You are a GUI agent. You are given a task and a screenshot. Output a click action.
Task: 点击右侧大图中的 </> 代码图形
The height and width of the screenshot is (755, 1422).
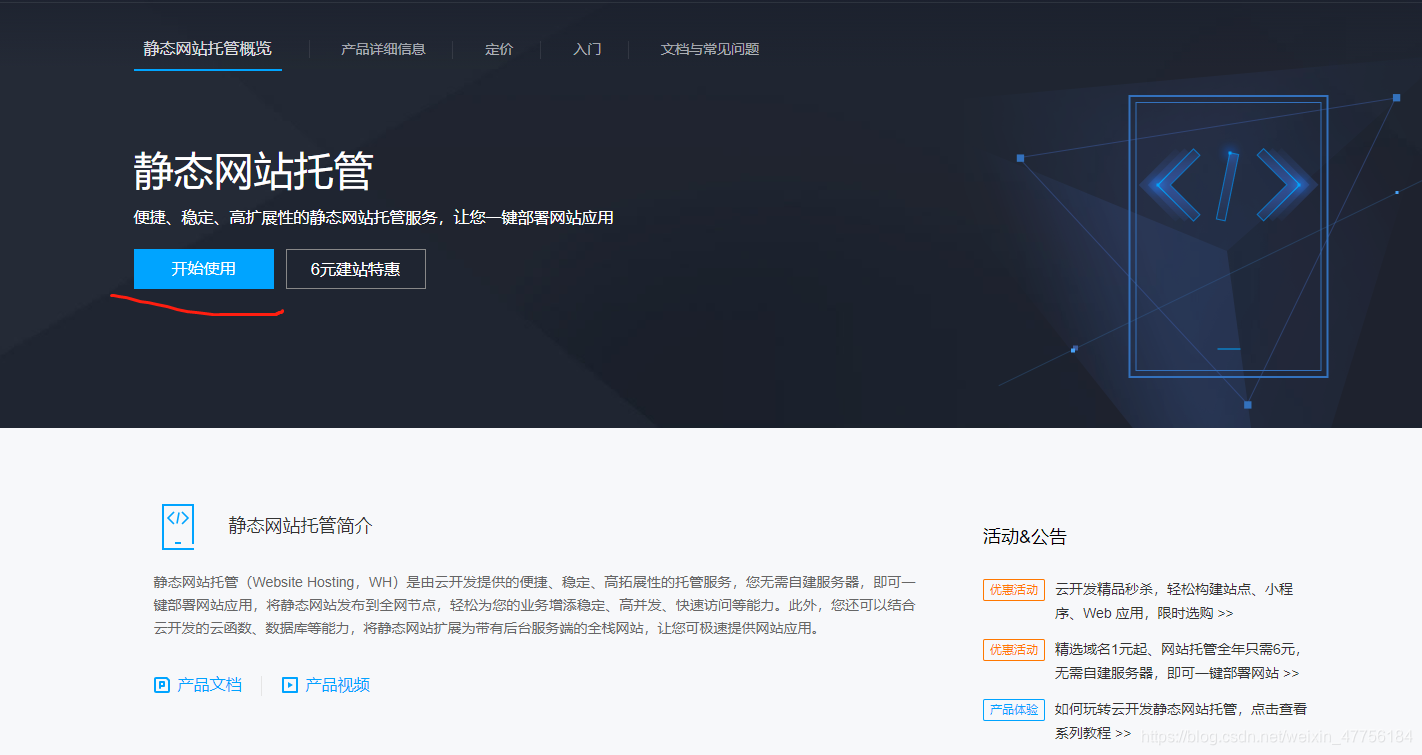tap(1228, 185)
